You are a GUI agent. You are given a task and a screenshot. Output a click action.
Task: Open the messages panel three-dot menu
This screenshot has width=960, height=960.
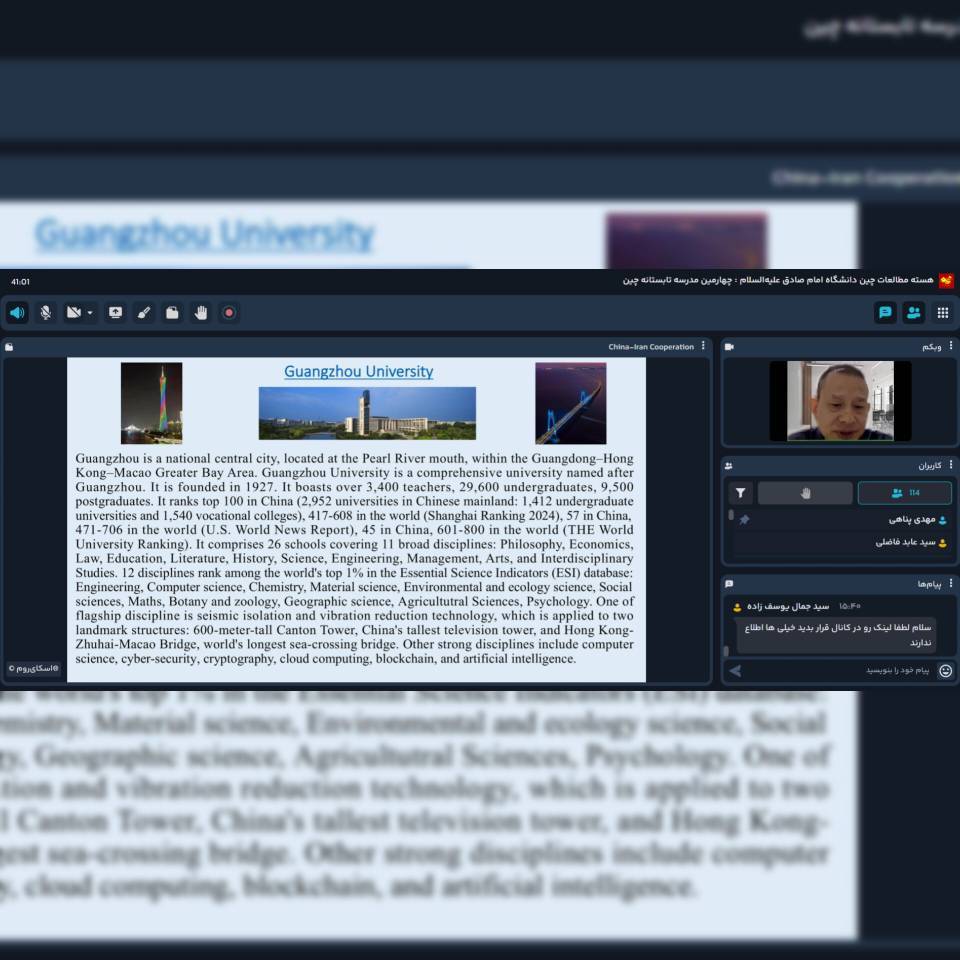click(951, 583)
